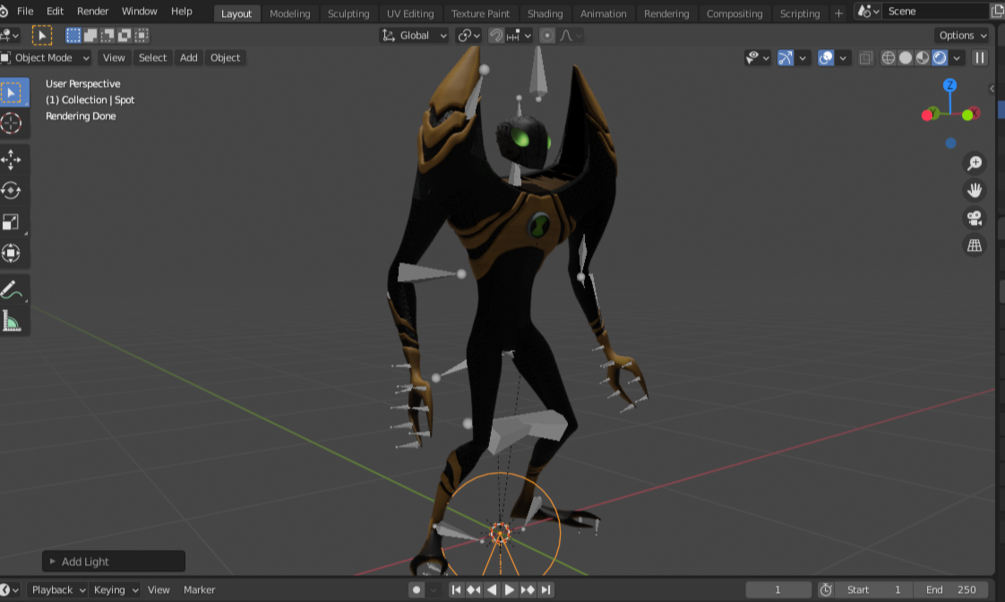Toggle X-ray display
Viewport: 1005px width, 602px height.
(x=865, y=58)
